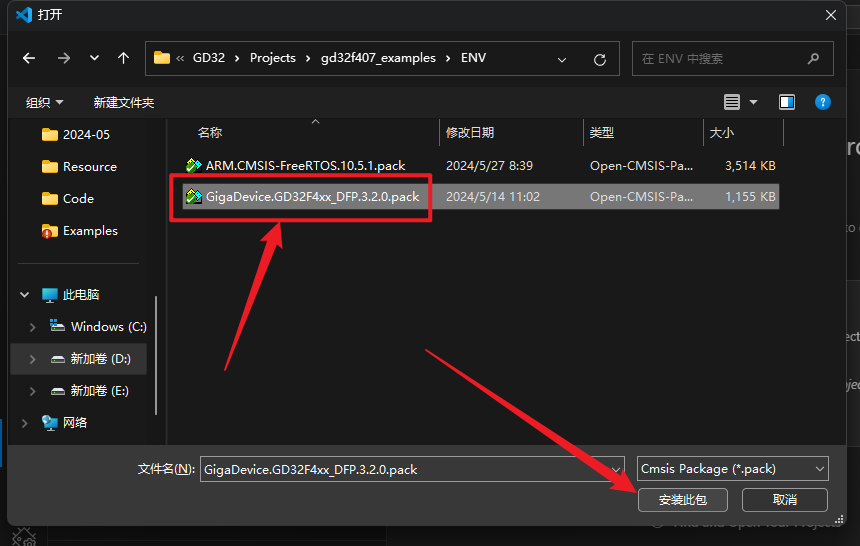Image resolution: width=860 pixels, height=546 pixels.
Task: Click the Windows (C:) drive icon
Action: 57,326
